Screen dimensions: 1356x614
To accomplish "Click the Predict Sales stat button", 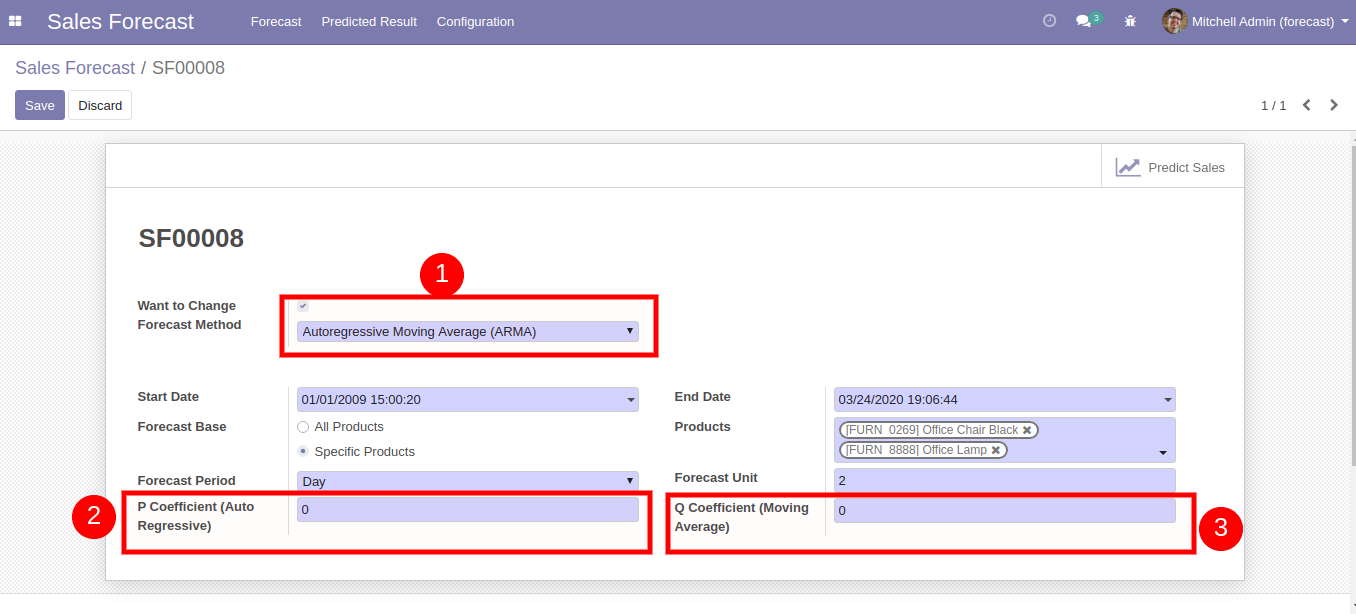I will [x=1172, y=167].
